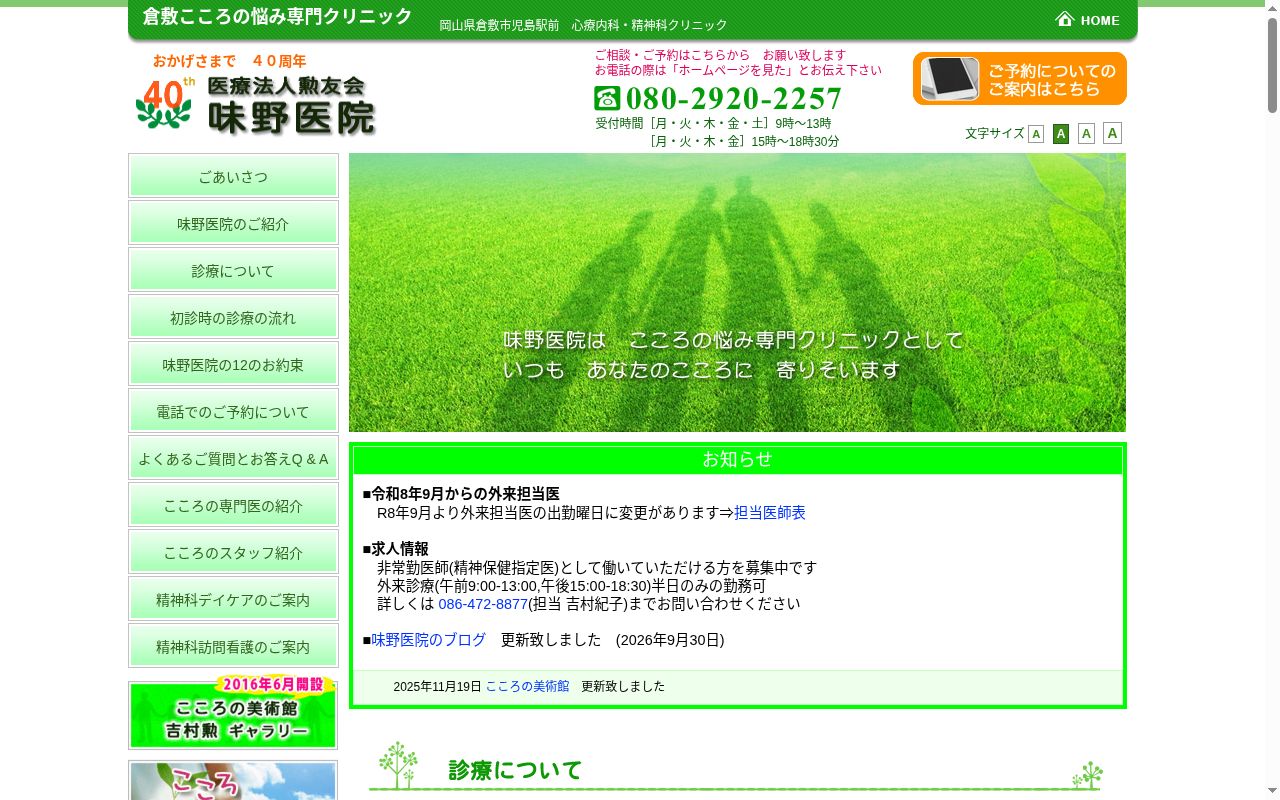Open 味野医院の12のお約束 menu item
This screenshot has width=1280, height=800.
coord(233,364)
